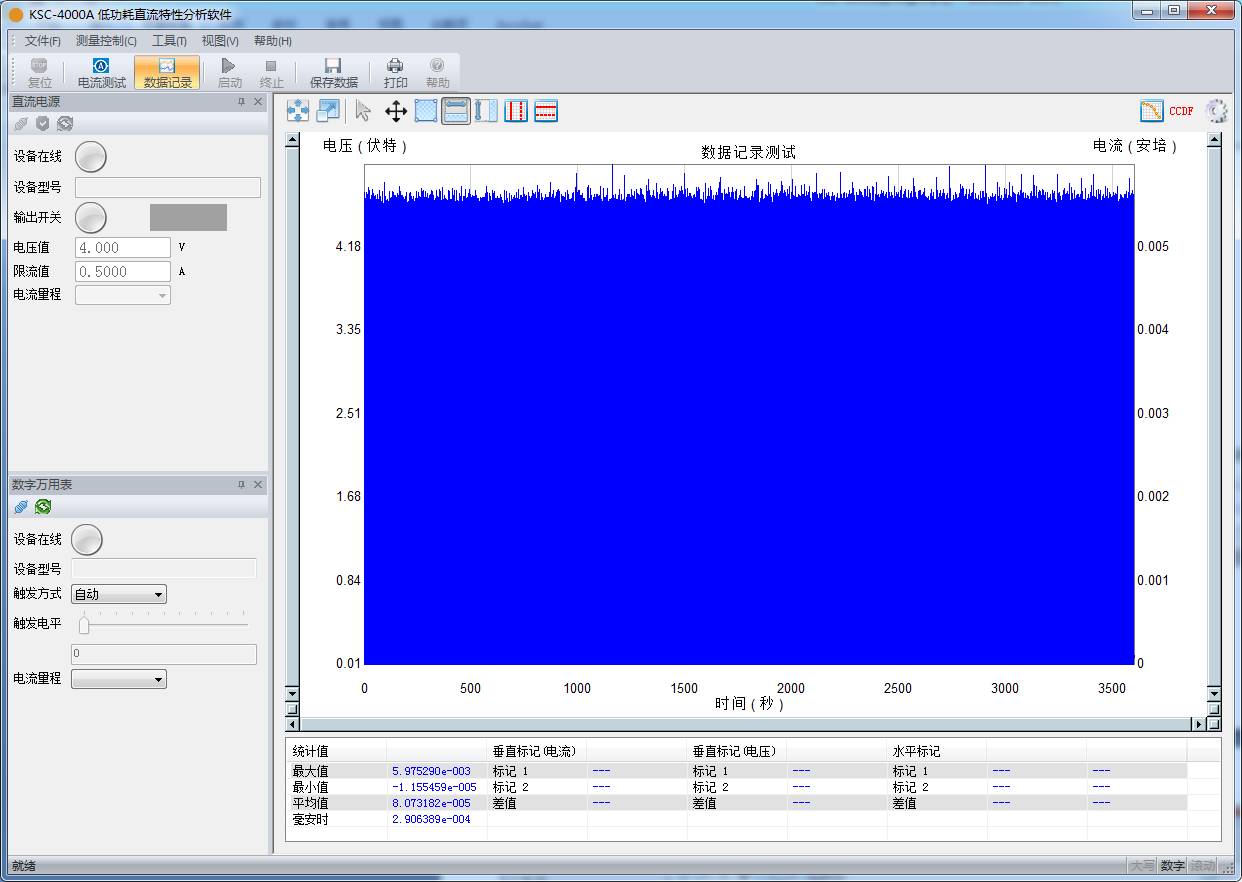This screenshot has height=882, width=1242.
Task: Click the connect icon in 直流电源 panel
Action: [x=21, y=124]
